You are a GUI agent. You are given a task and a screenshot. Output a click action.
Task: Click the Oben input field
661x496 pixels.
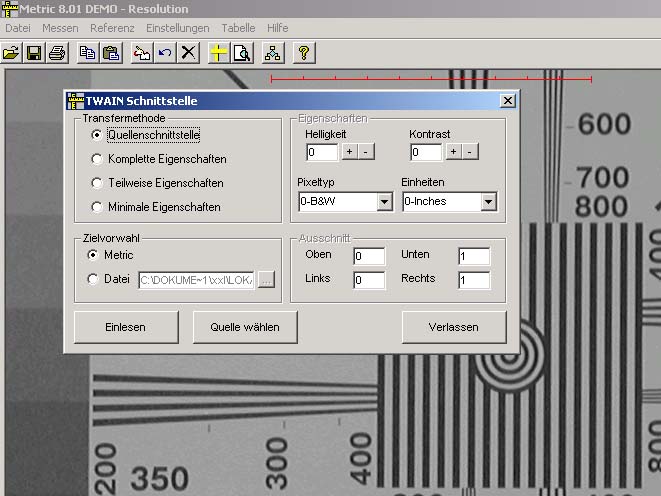[x=369, y=256]
